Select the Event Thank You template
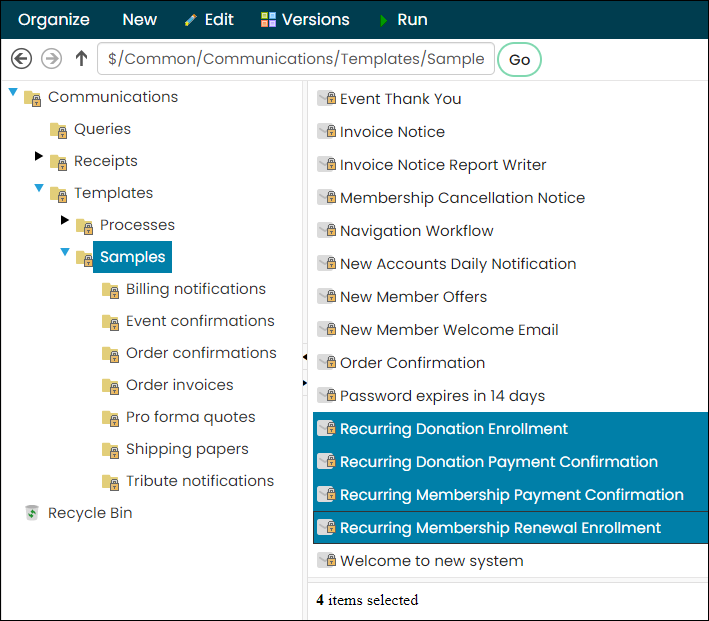Viewport: 709px width, 621px height. (x=401, y=99)
